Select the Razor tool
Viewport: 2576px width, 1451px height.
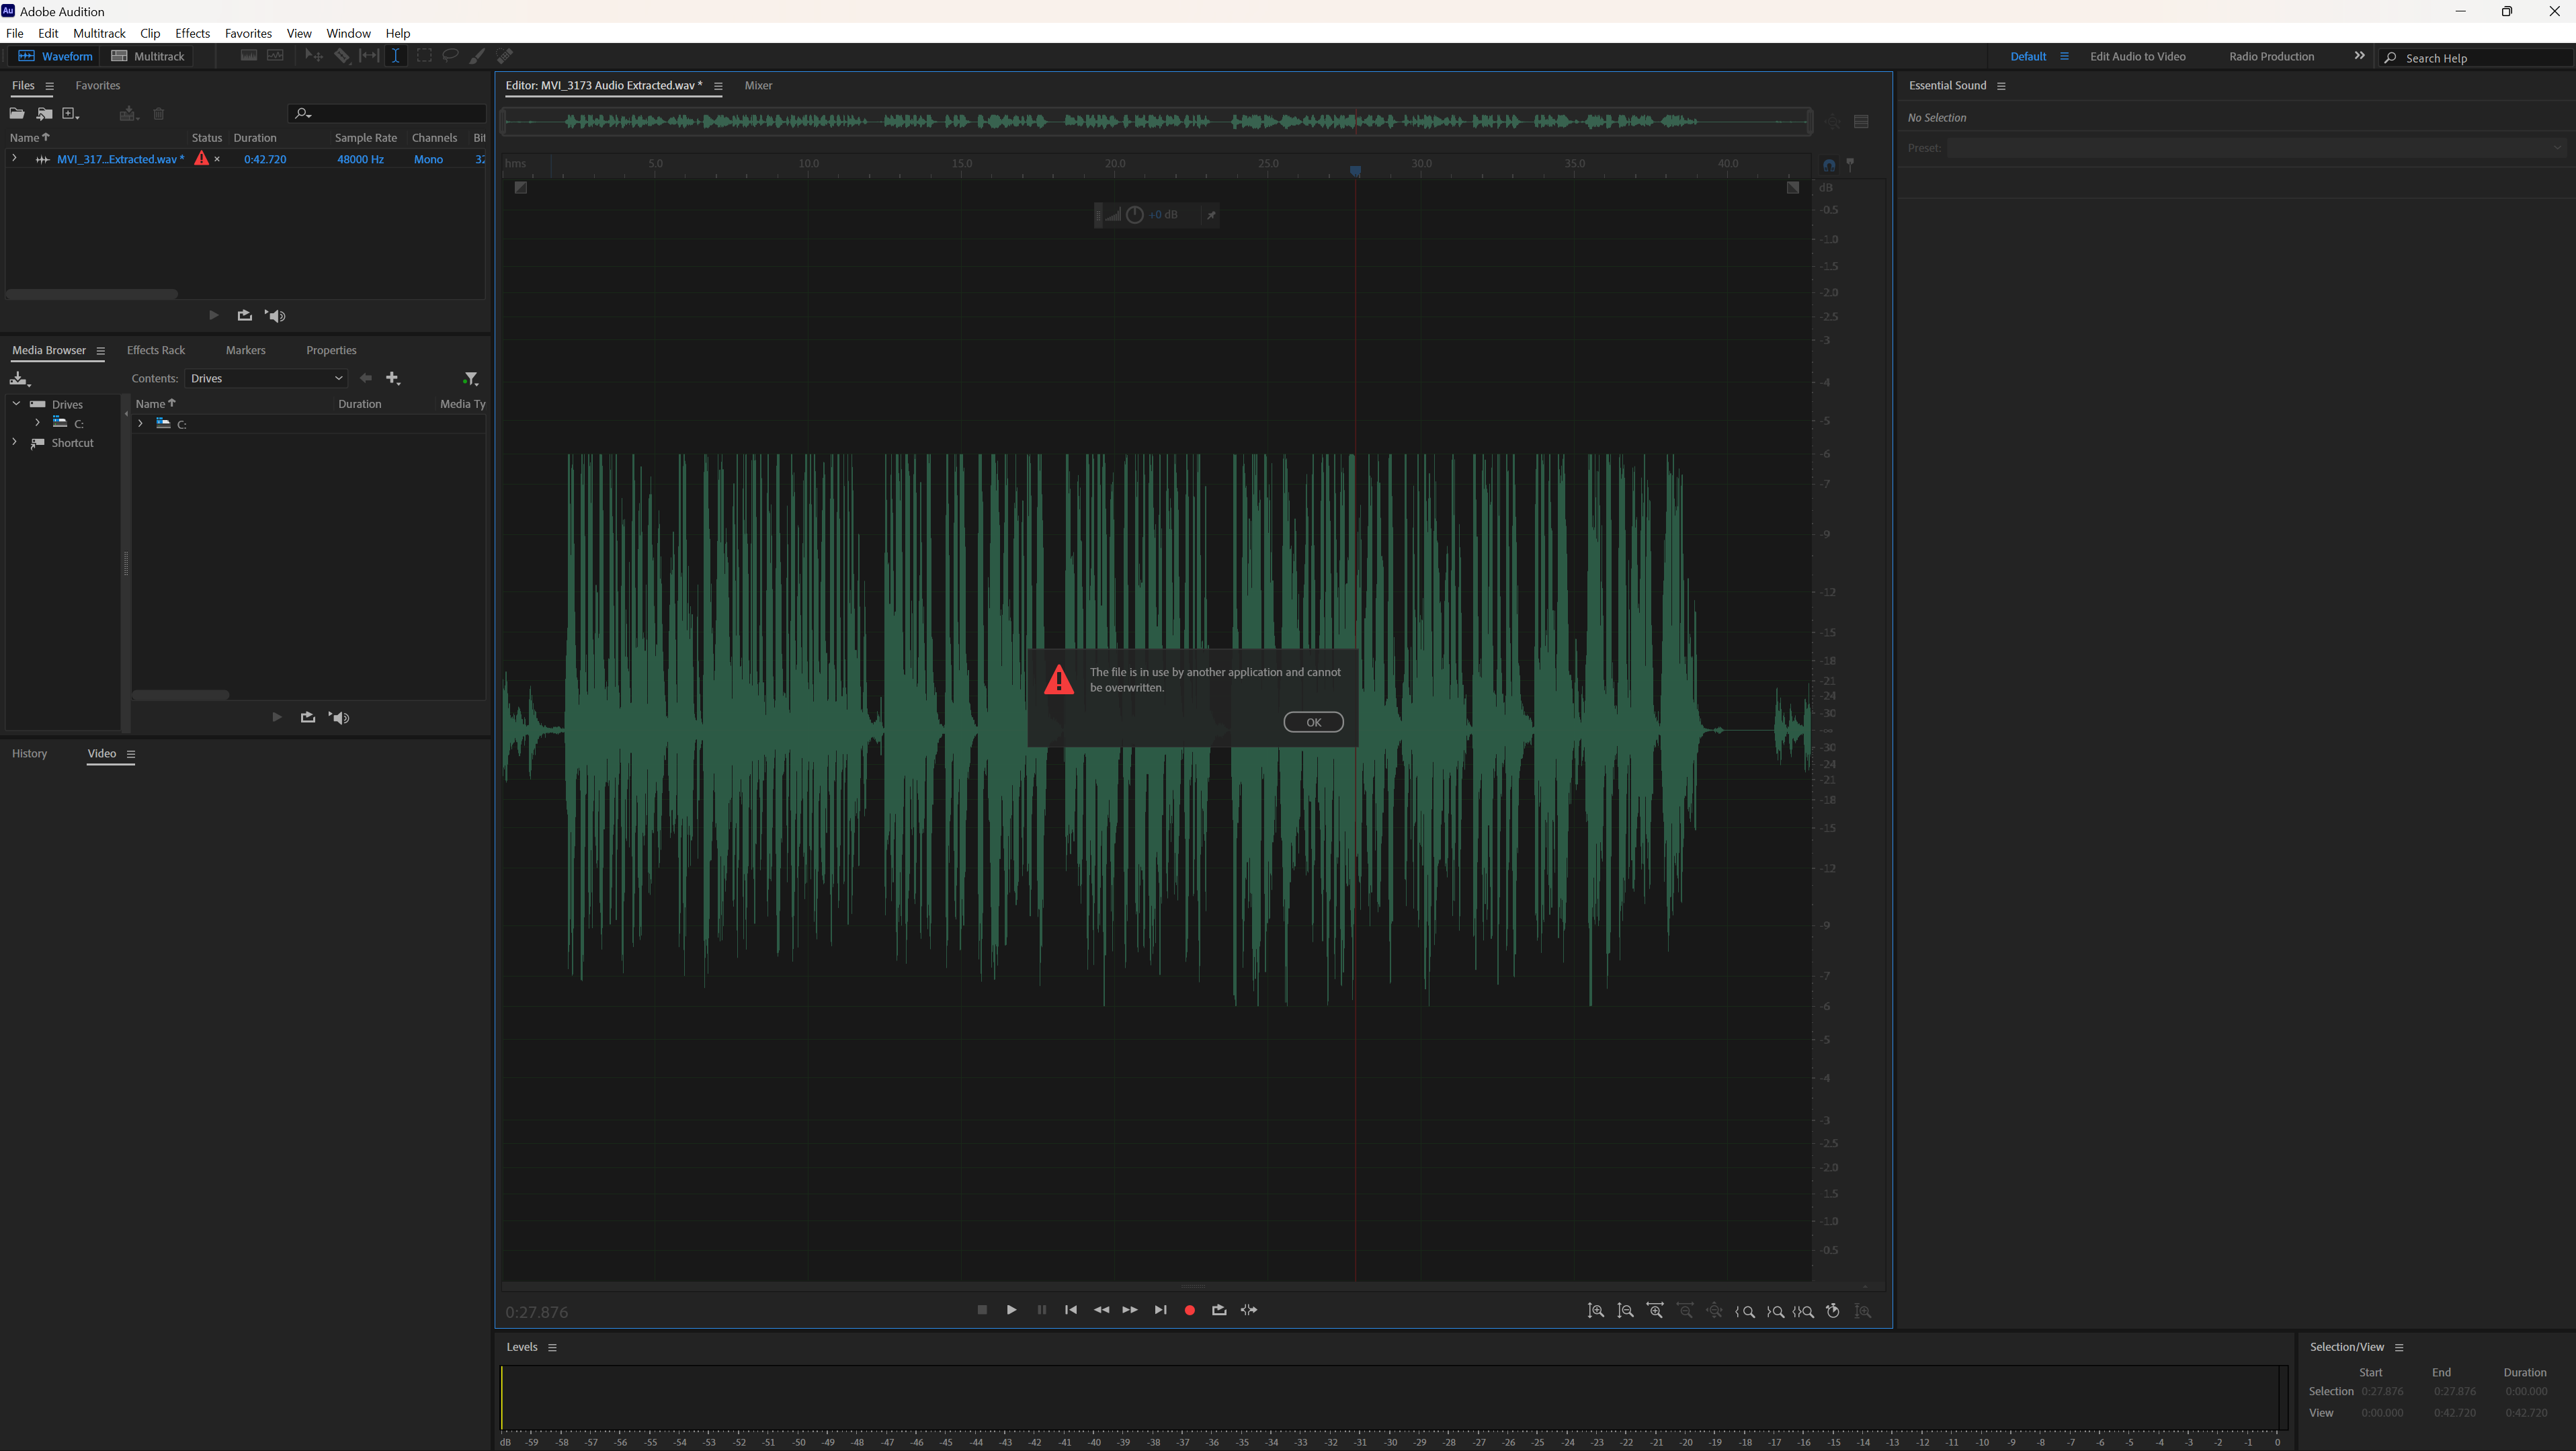(x=342, y=56)
